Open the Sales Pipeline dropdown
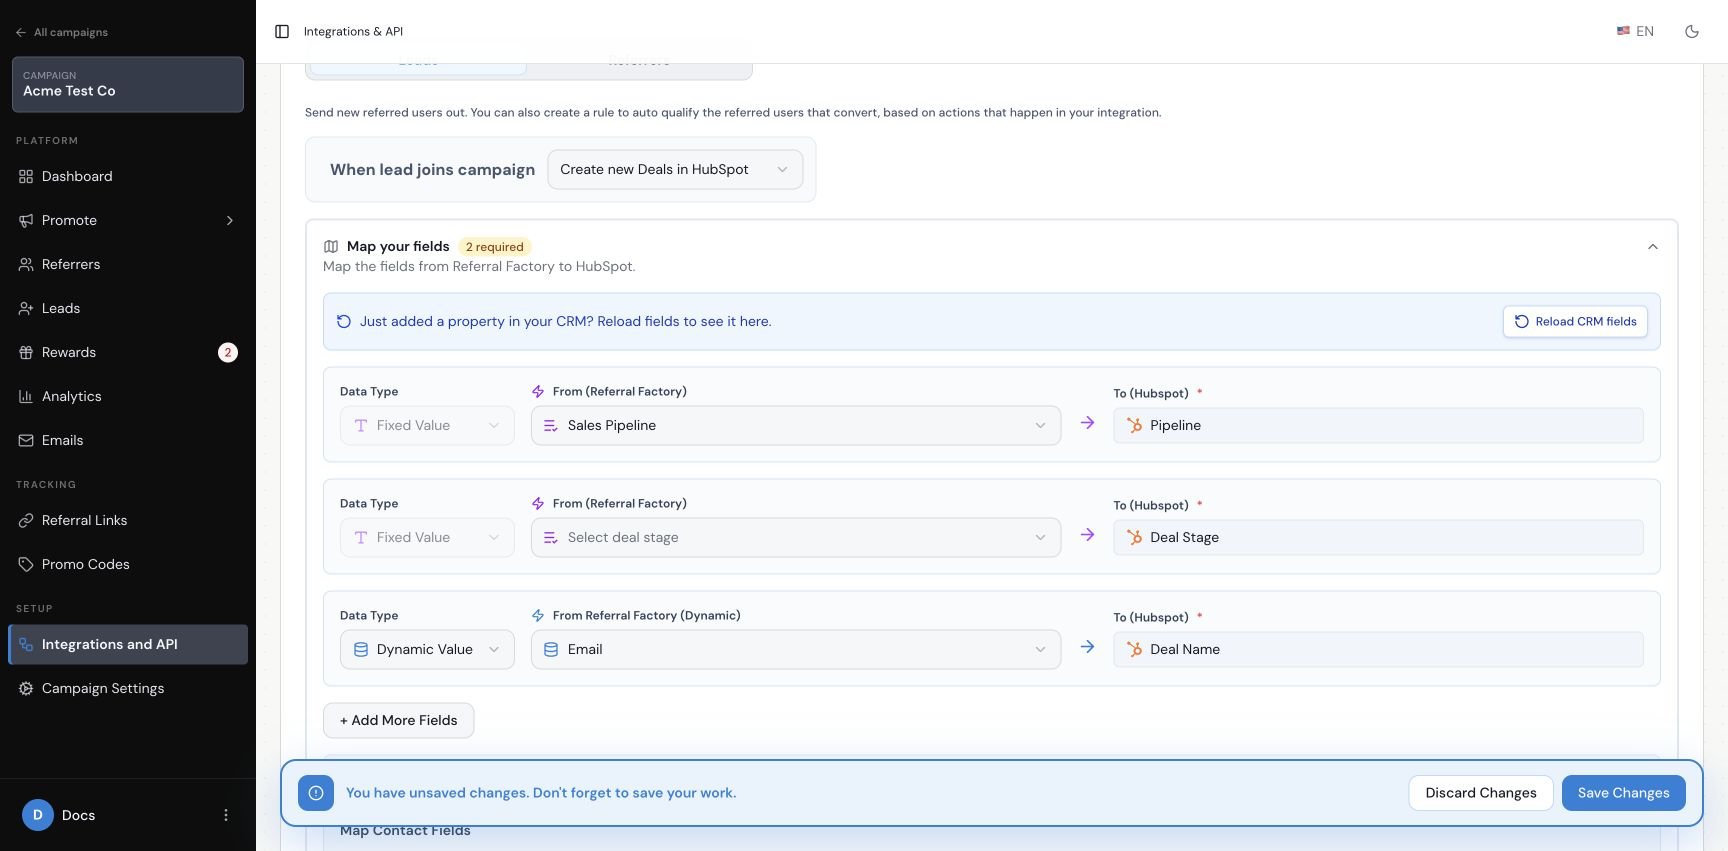 (x=796, y=425)
